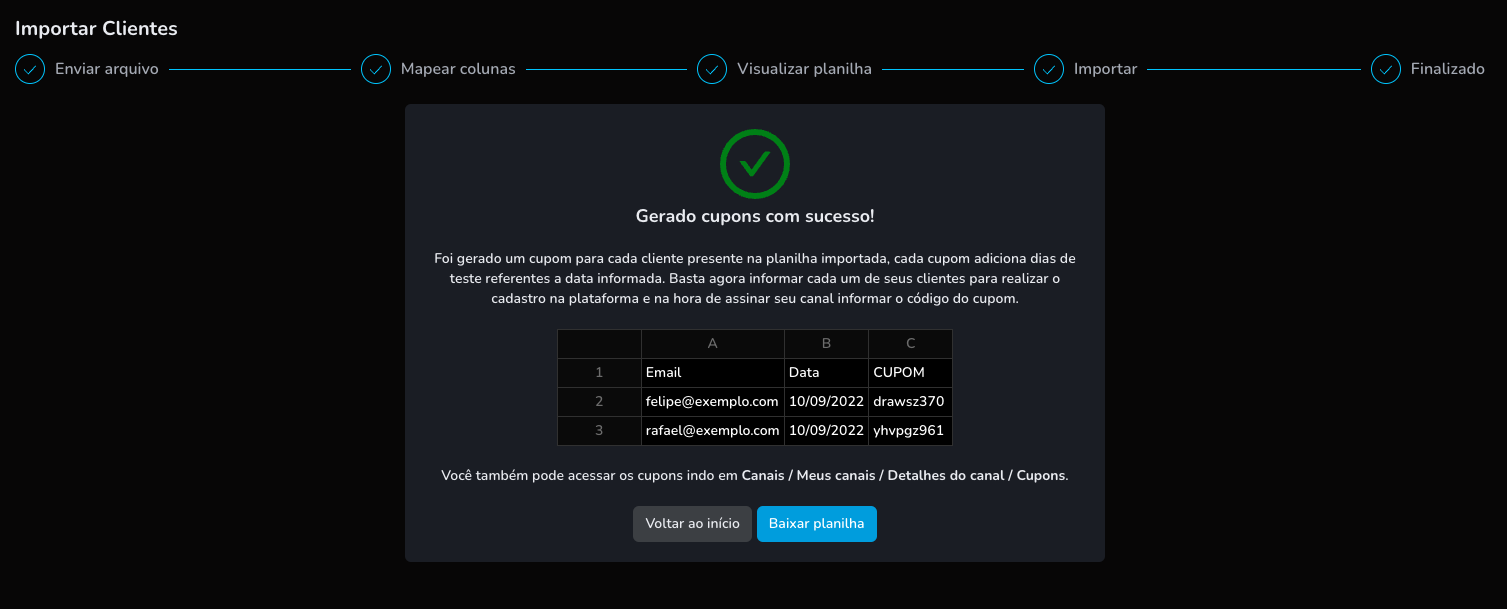Go to the Enviar arquivo step label
Image resolution: width=1507 pixels, height=609 pixels.
pos(107,69)
